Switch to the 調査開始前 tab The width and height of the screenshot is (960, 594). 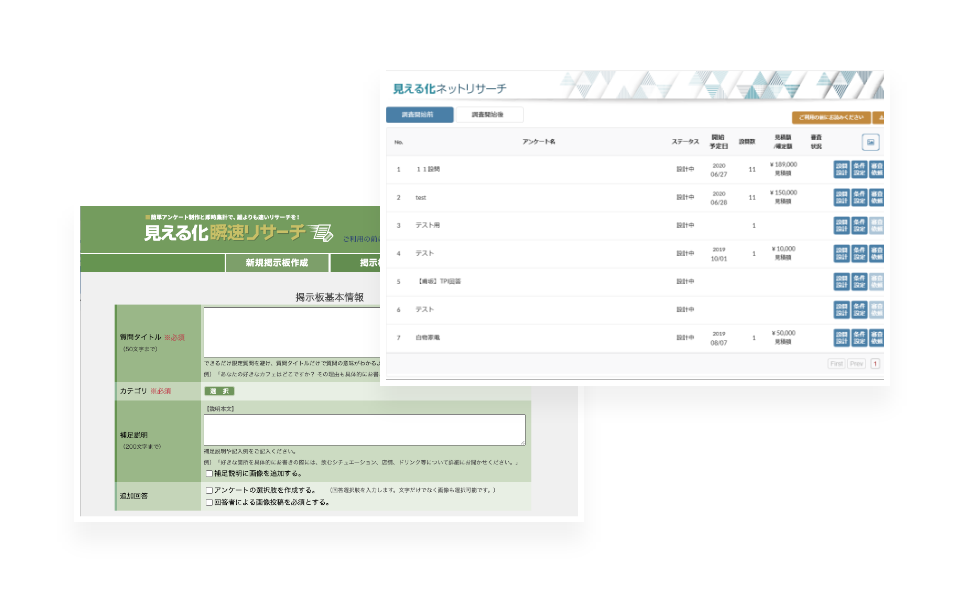click(419, 115)
